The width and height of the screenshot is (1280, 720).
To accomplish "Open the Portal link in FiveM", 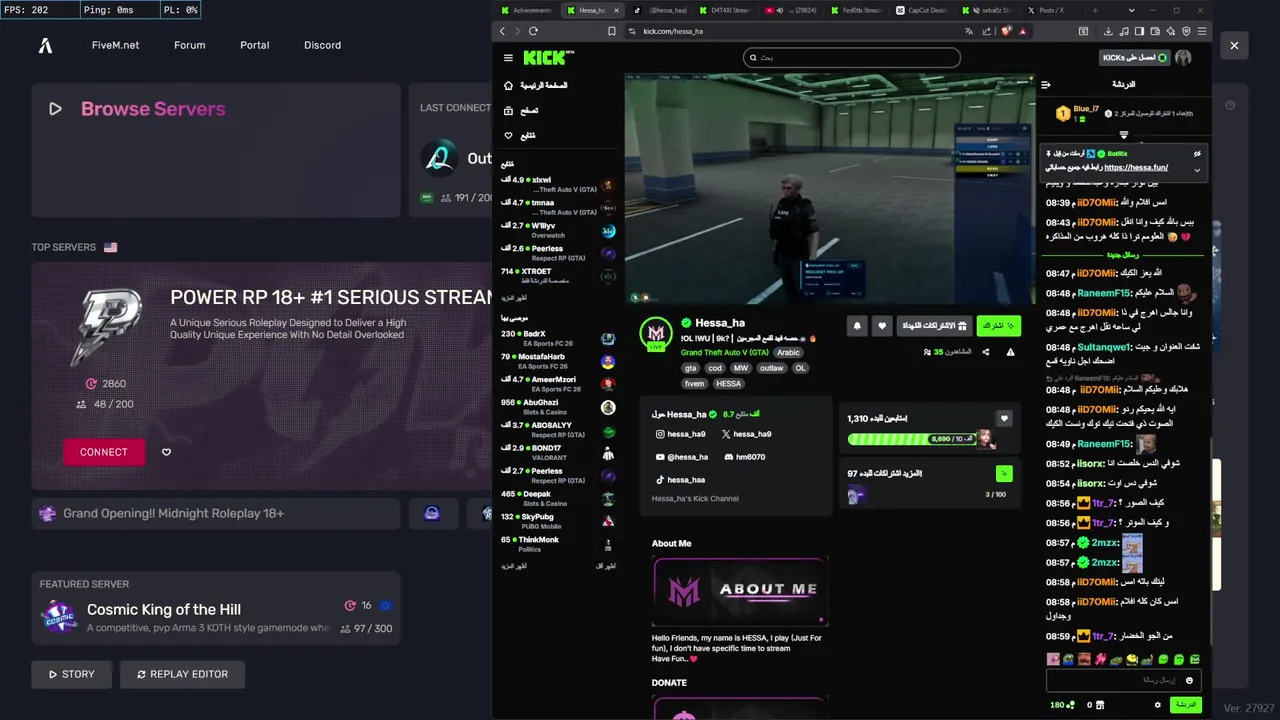I will [254, 45].
